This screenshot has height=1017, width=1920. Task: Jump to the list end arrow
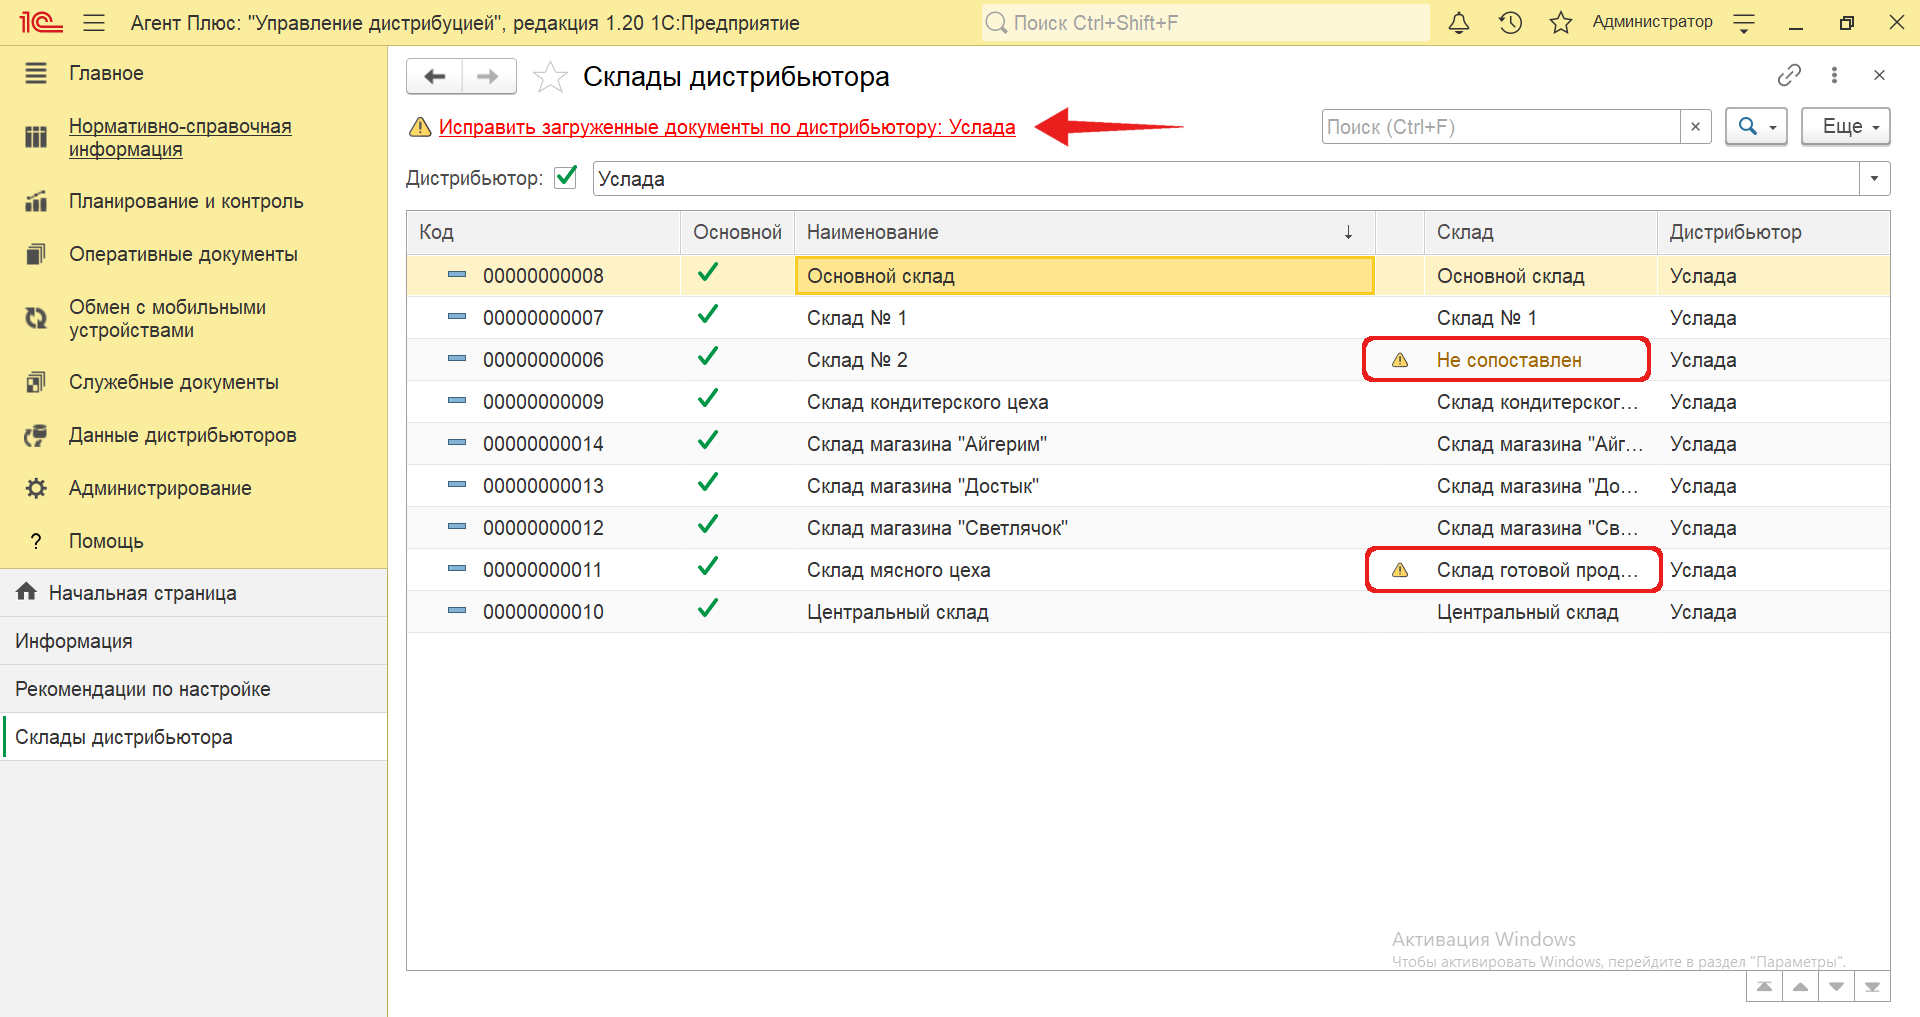(1872, 986)
